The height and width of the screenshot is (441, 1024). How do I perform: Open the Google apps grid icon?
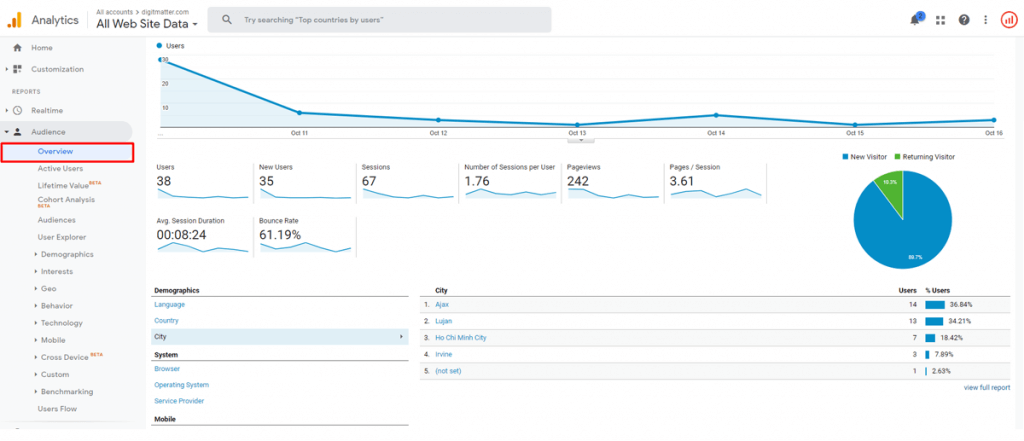pos(940,20)
